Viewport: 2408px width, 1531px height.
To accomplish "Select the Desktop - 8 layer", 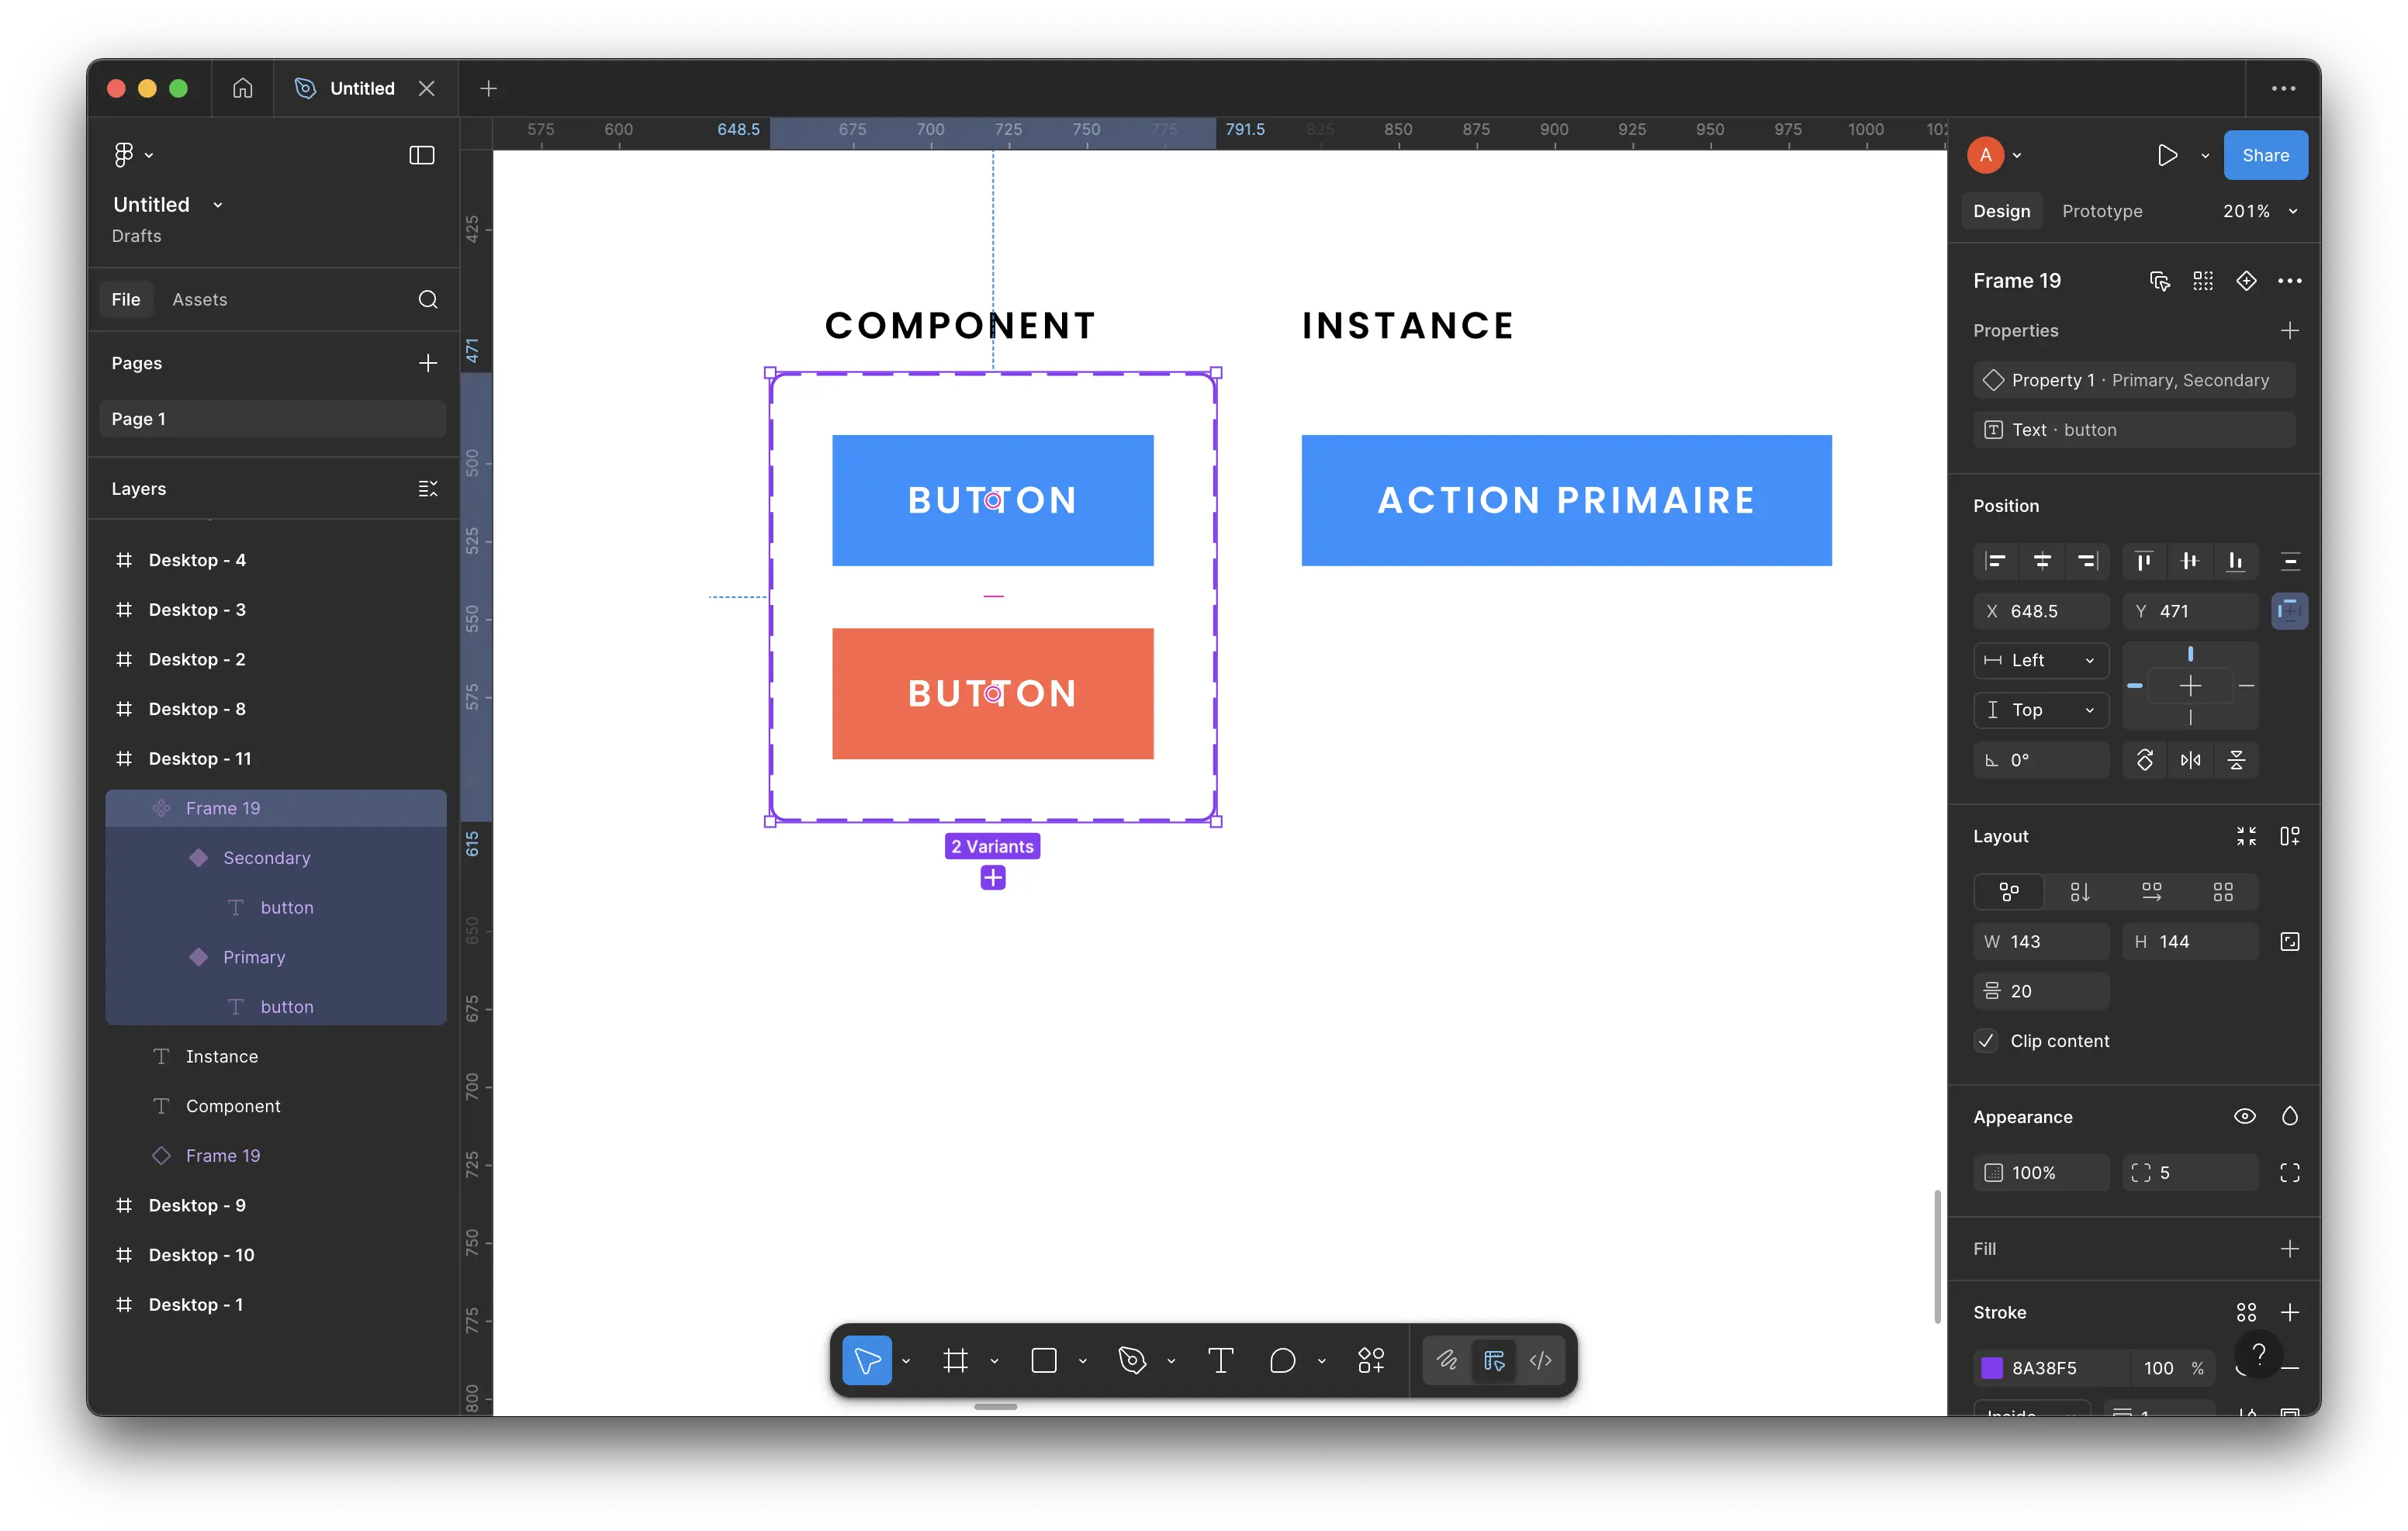I will coord(197,709).
